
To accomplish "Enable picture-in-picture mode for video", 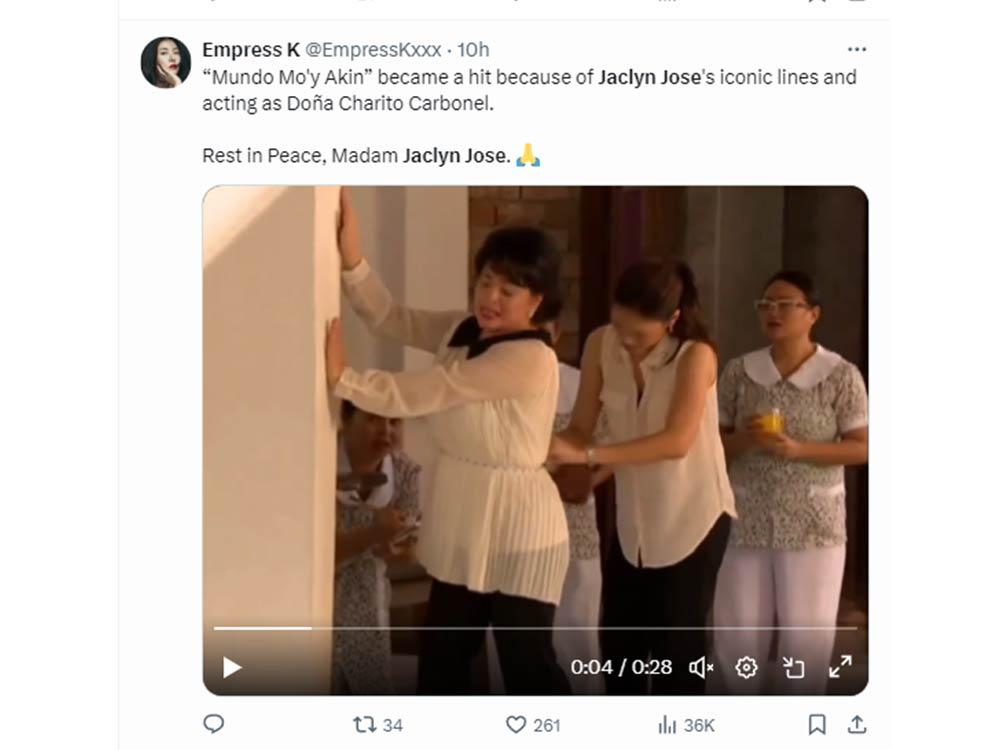I will 793,667.
